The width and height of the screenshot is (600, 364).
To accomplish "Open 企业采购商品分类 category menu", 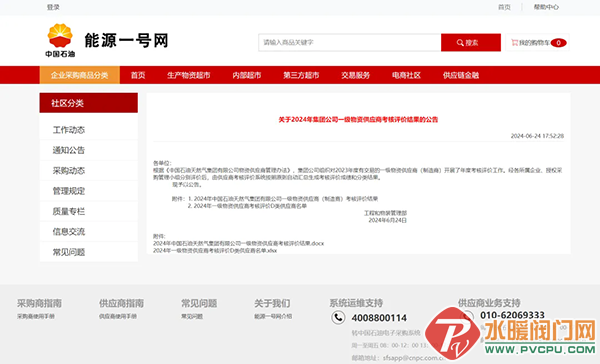I will pos(80,75).
